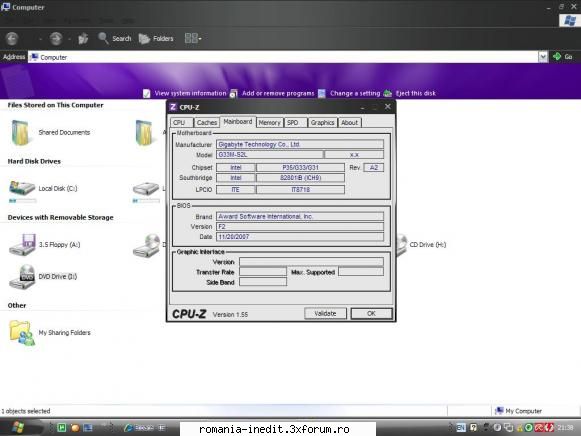The image size is (581, 436).
Task: Click the Award Software International BIOS brand
Action: [300, 216]
